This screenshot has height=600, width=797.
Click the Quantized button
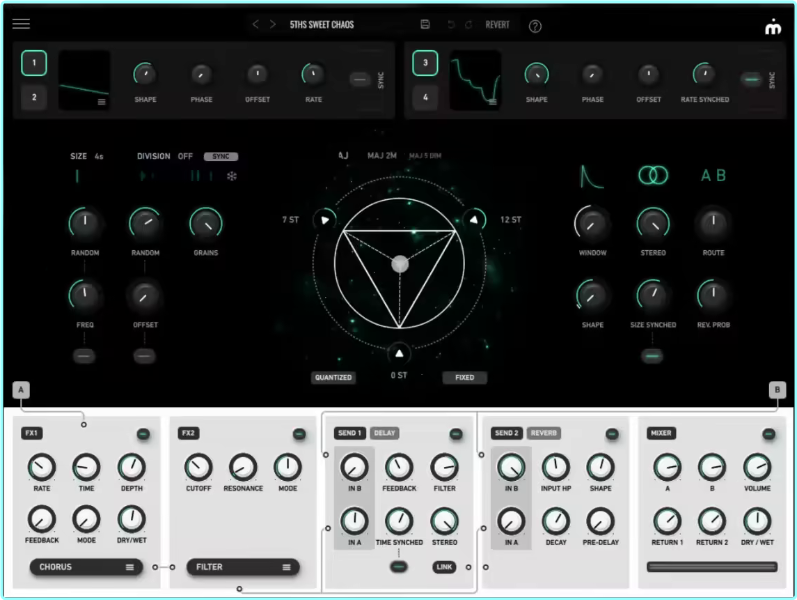pos(332,378)
